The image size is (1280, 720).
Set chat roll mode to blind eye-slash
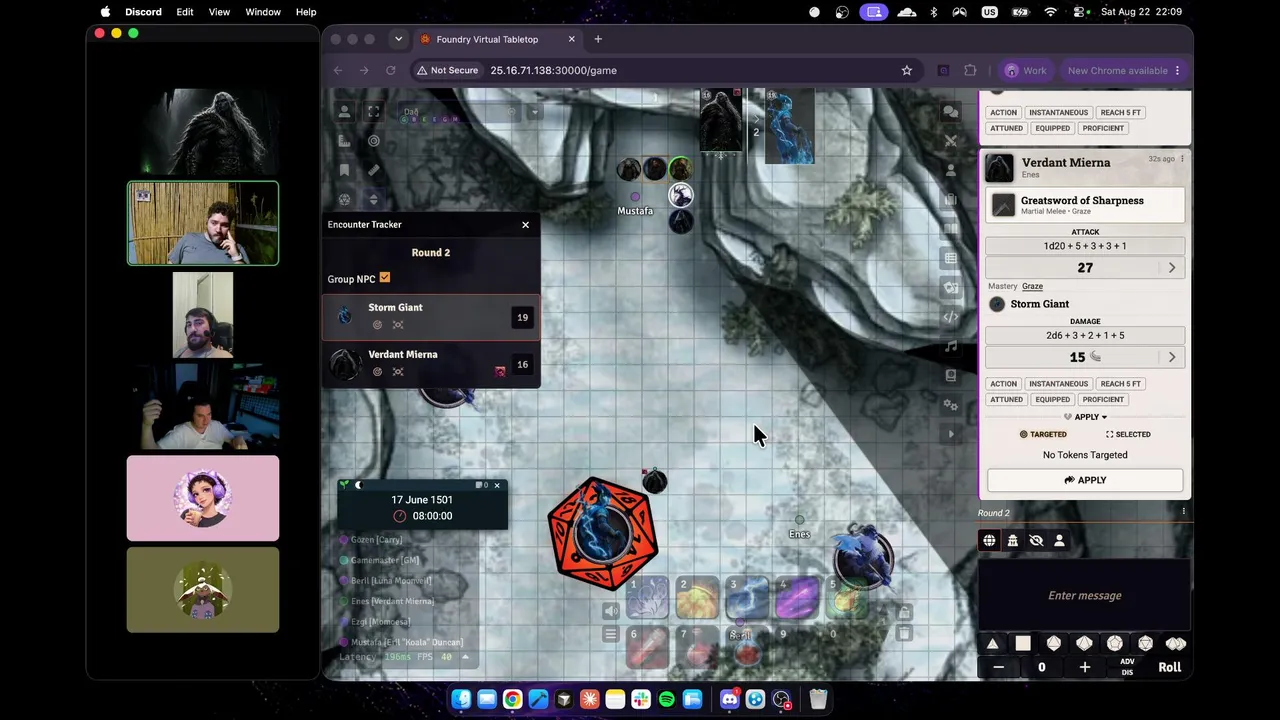[1036, 541]
